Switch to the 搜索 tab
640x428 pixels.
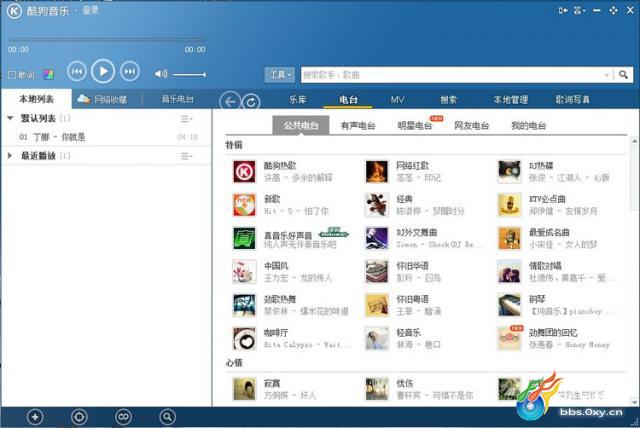448,100
